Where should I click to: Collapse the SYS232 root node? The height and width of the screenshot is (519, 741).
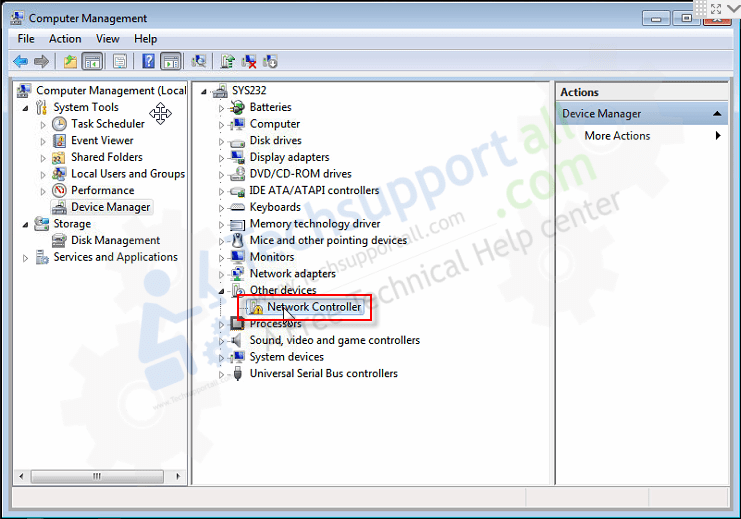204,91
